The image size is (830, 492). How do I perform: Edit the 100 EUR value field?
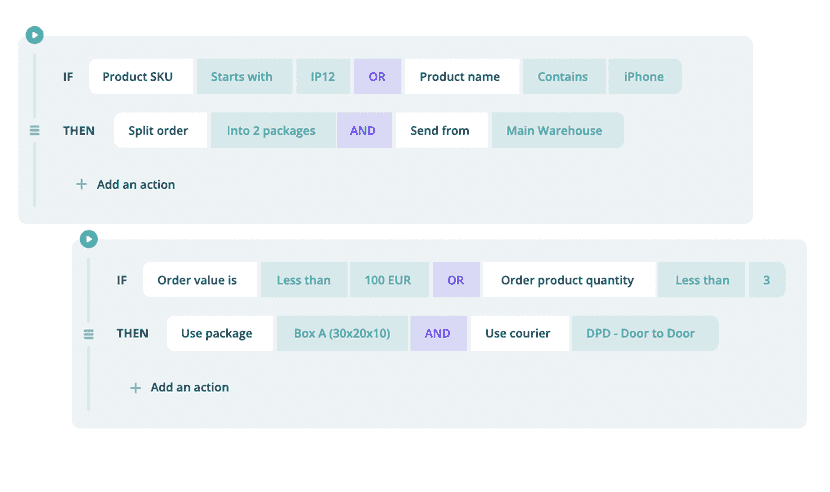pyautogui.click(x=388, y=280)
